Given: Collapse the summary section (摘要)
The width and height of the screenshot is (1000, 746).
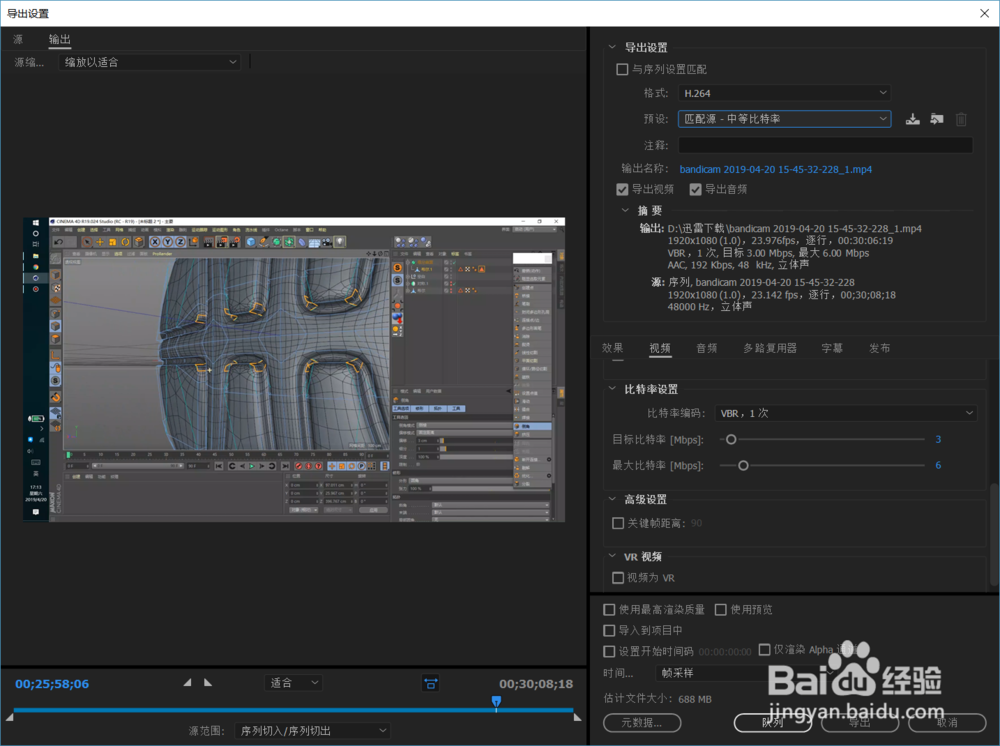Looking at the screenshot, I should [625, 210].
